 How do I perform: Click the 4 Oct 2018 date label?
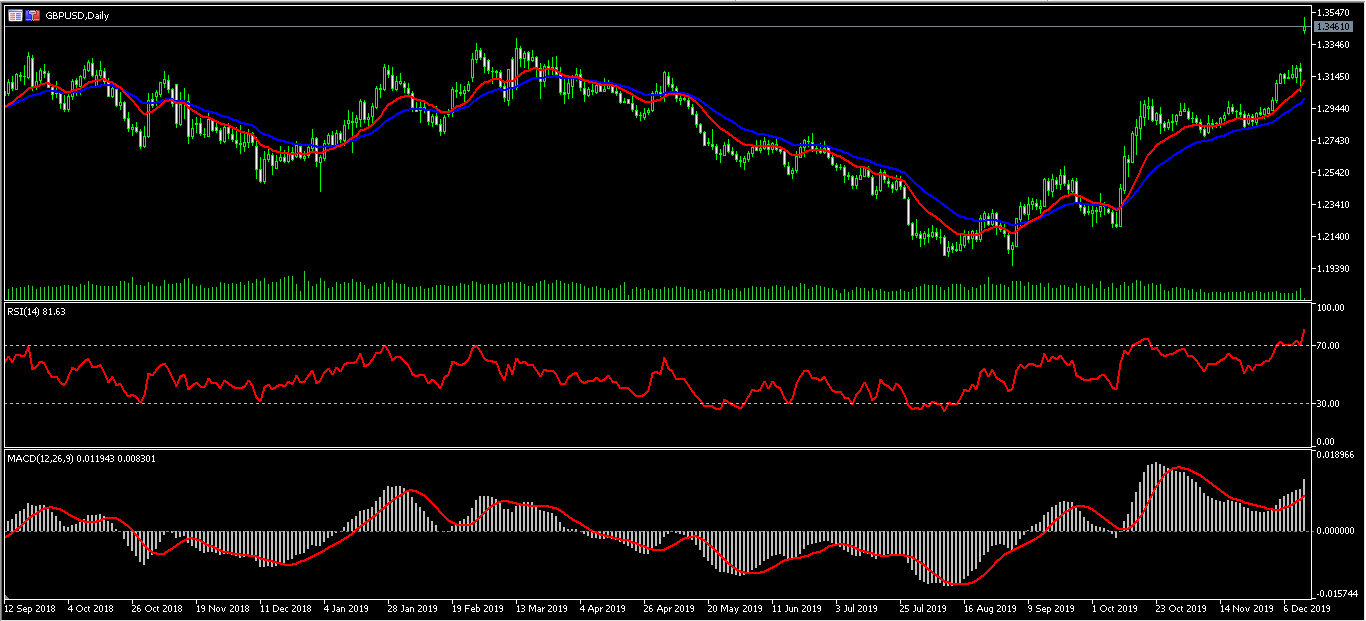[x=90, y=608]
